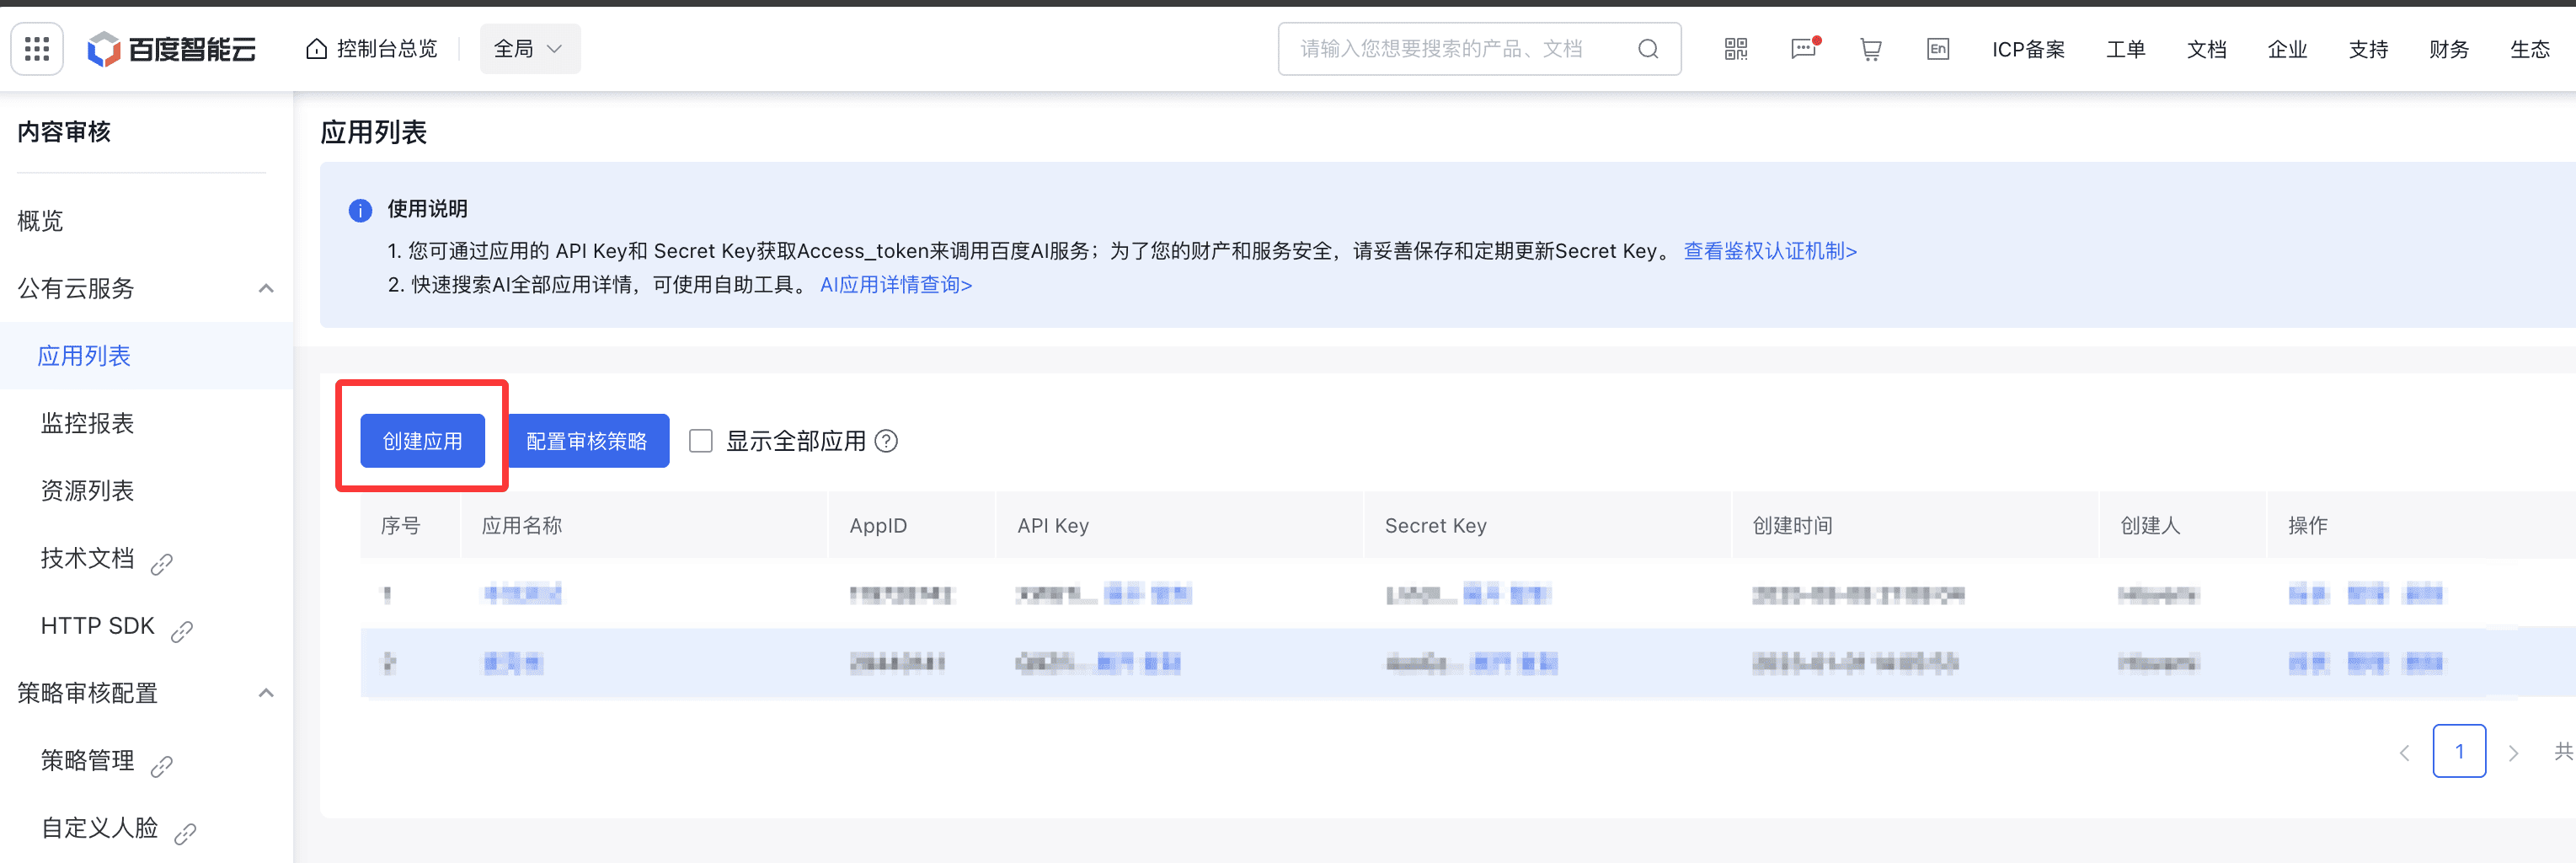Click the 配置审核策略 button
The image size is (2576, 863).
[587, 441]
